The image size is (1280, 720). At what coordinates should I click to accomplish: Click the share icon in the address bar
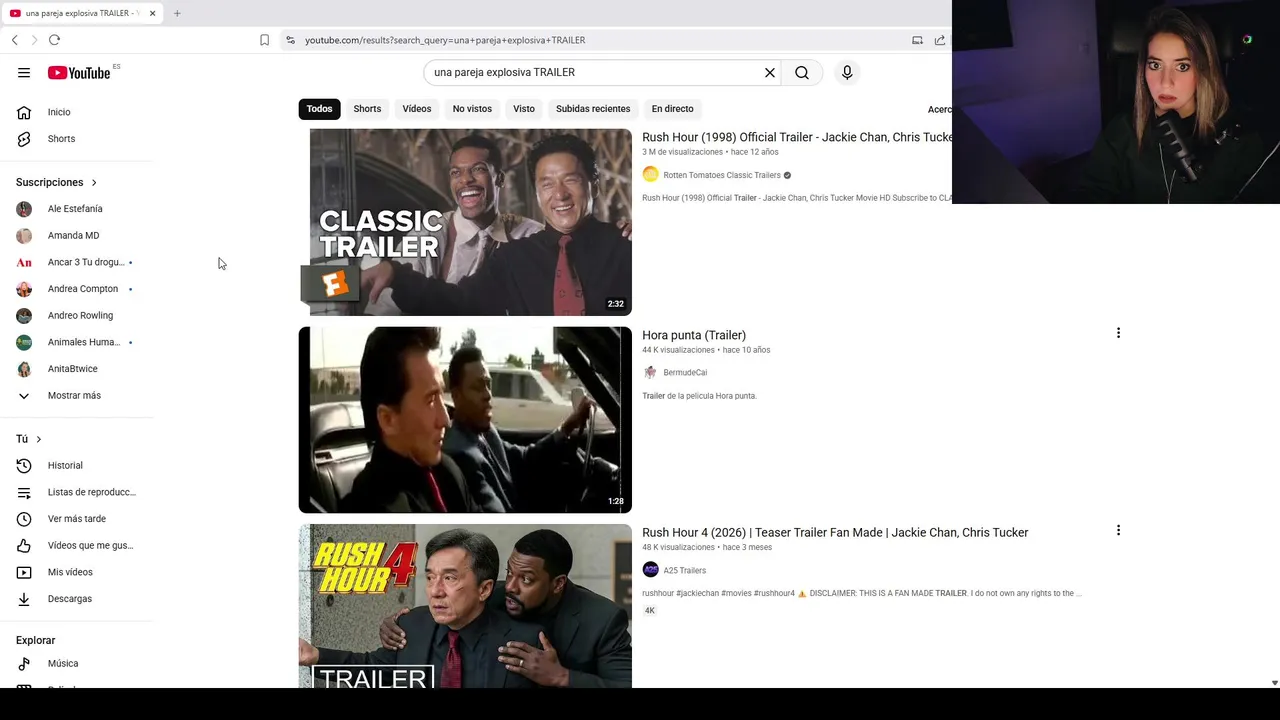tap(940, 40)
